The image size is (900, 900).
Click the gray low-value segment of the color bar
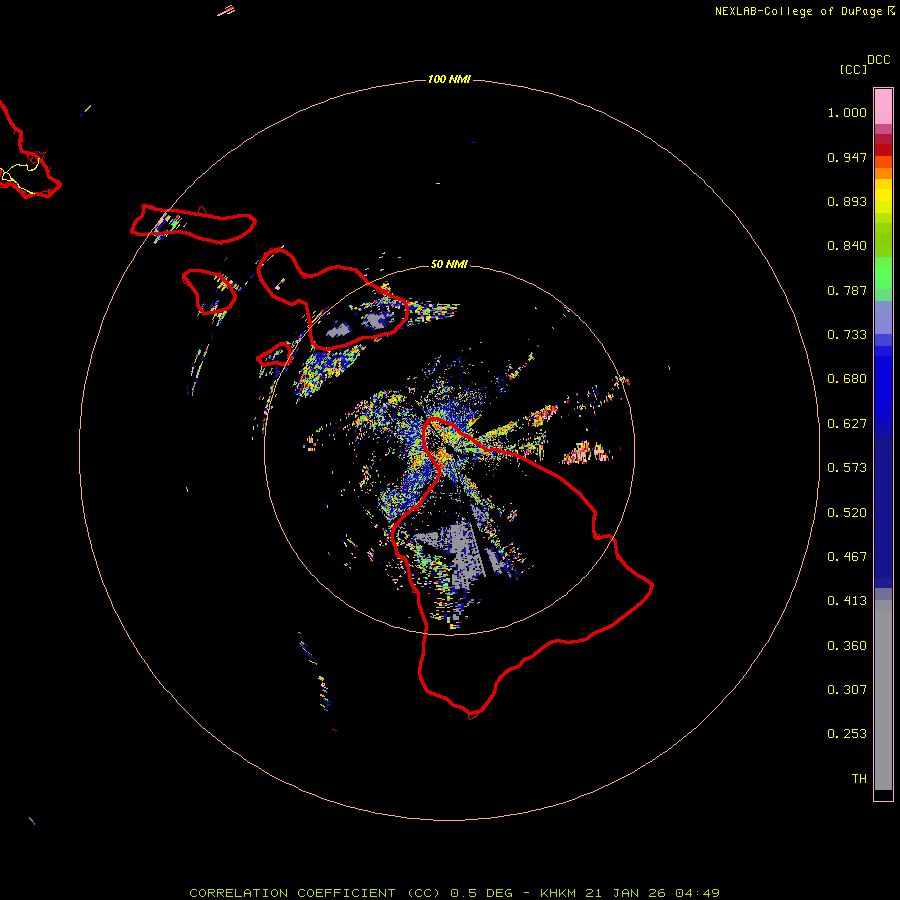(x=883, y=695)
